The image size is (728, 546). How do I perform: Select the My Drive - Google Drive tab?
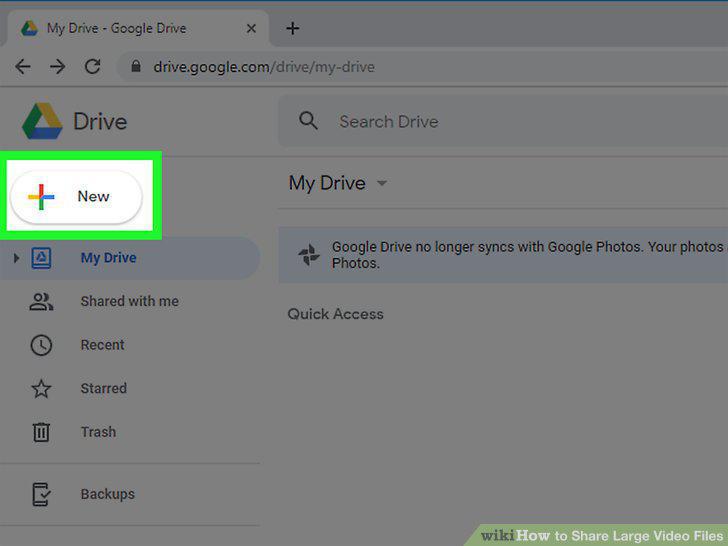138,28
